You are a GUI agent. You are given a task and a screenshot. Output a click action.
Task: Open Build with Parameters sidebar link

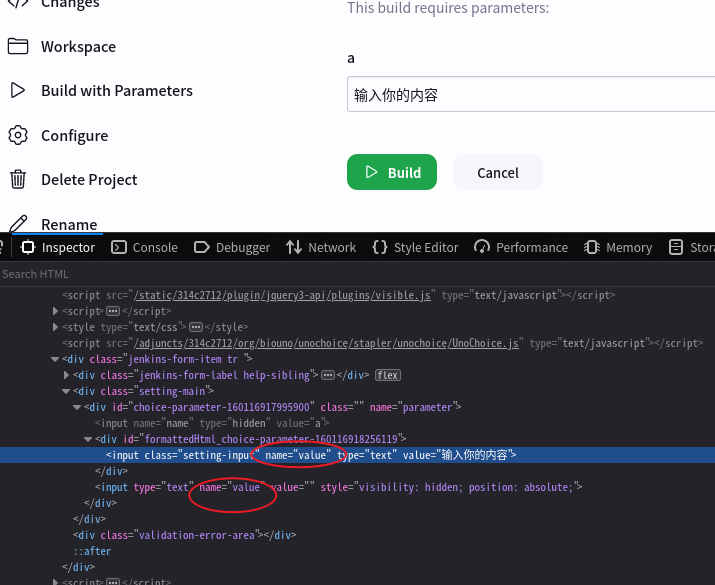point(117,91)
